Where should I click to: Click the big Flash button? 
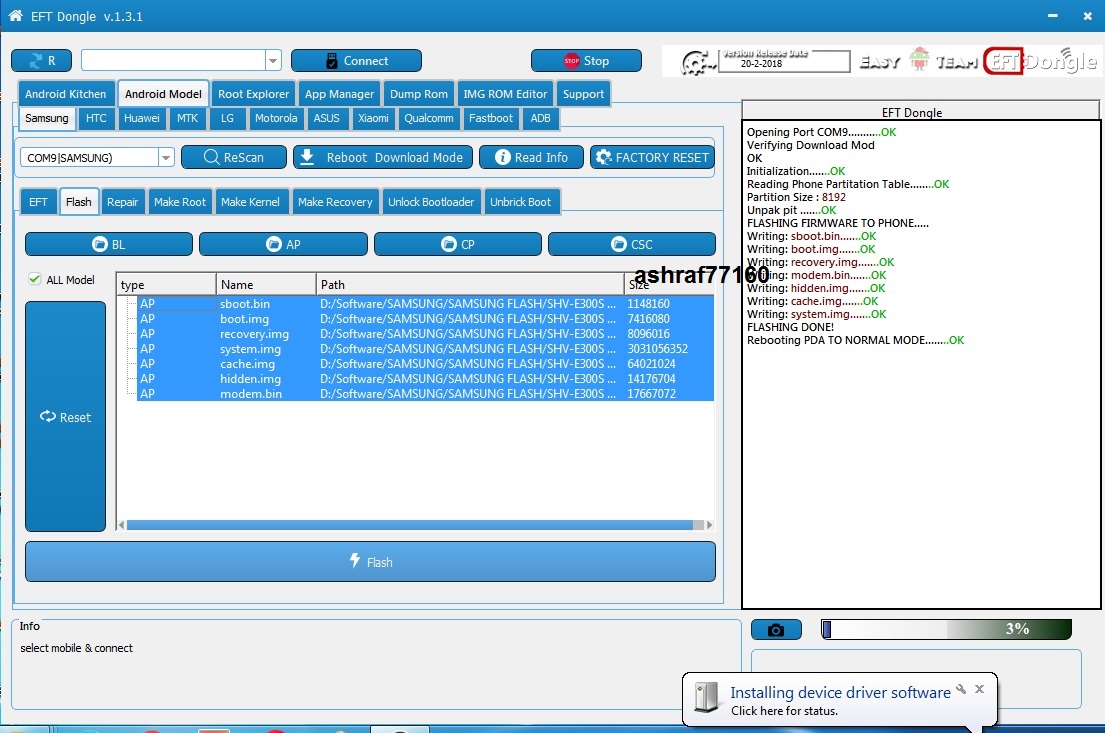371,562
